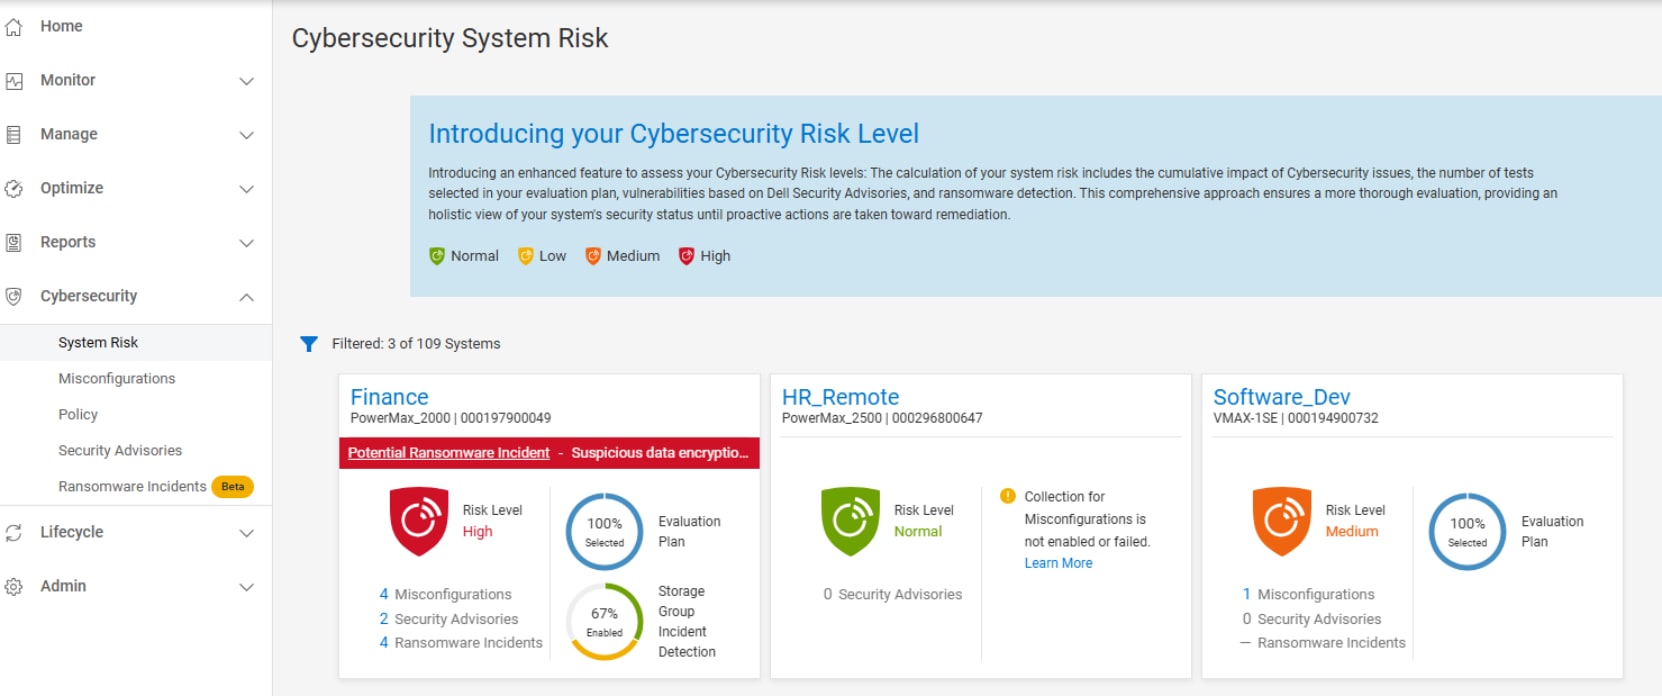Click VMAX-1SE | 000194900732 text
The image size is (1662, 696).
1295,418
